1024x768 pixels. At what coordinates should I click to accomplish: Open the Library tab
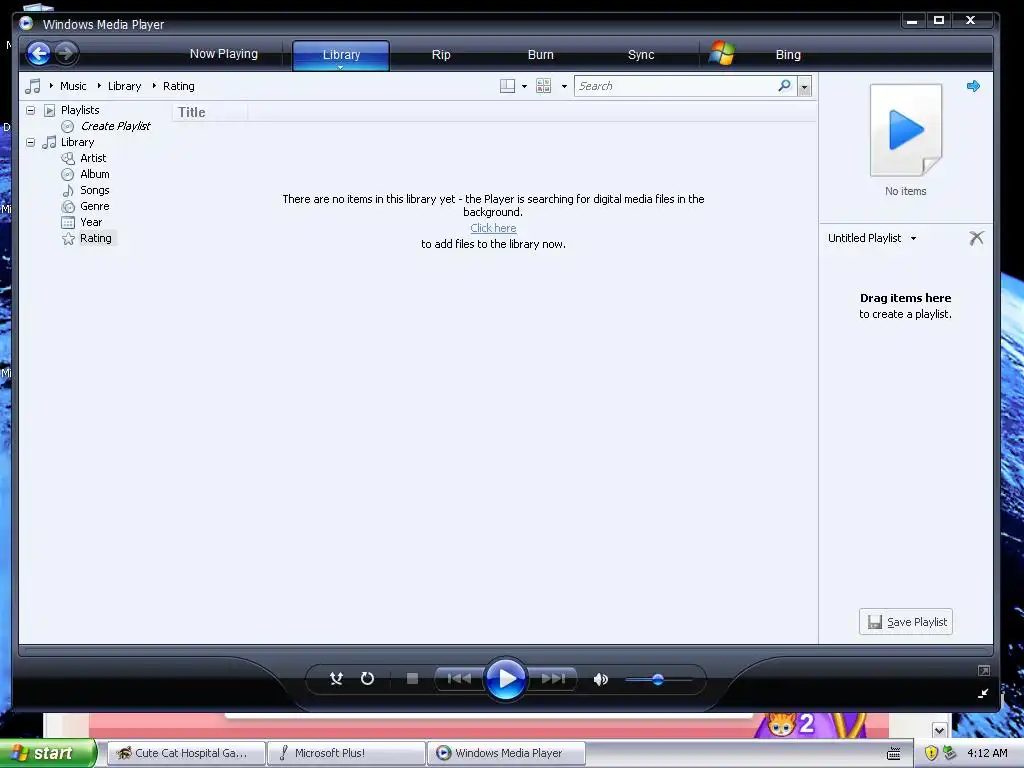341,55
